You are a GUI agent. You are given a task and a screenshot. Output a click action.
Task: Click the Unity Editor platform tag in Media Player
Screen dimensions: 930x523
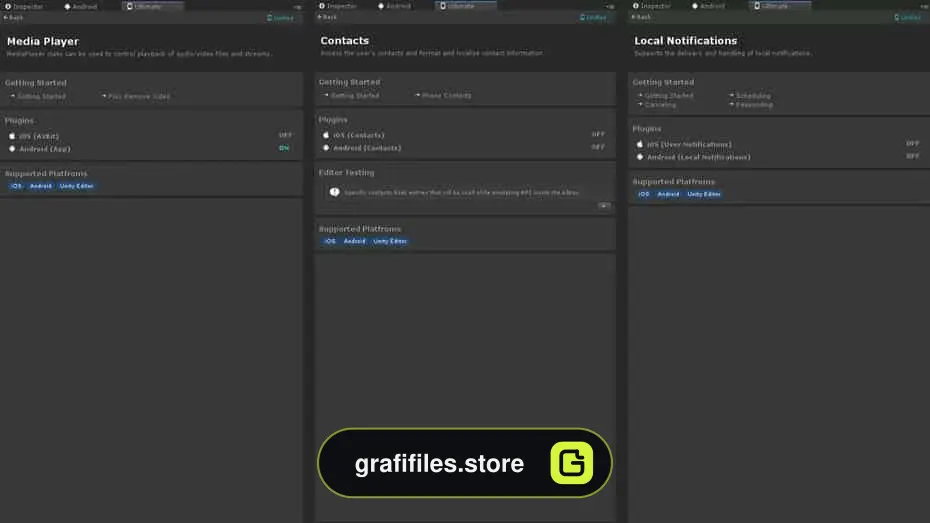(x=76, y=186)
